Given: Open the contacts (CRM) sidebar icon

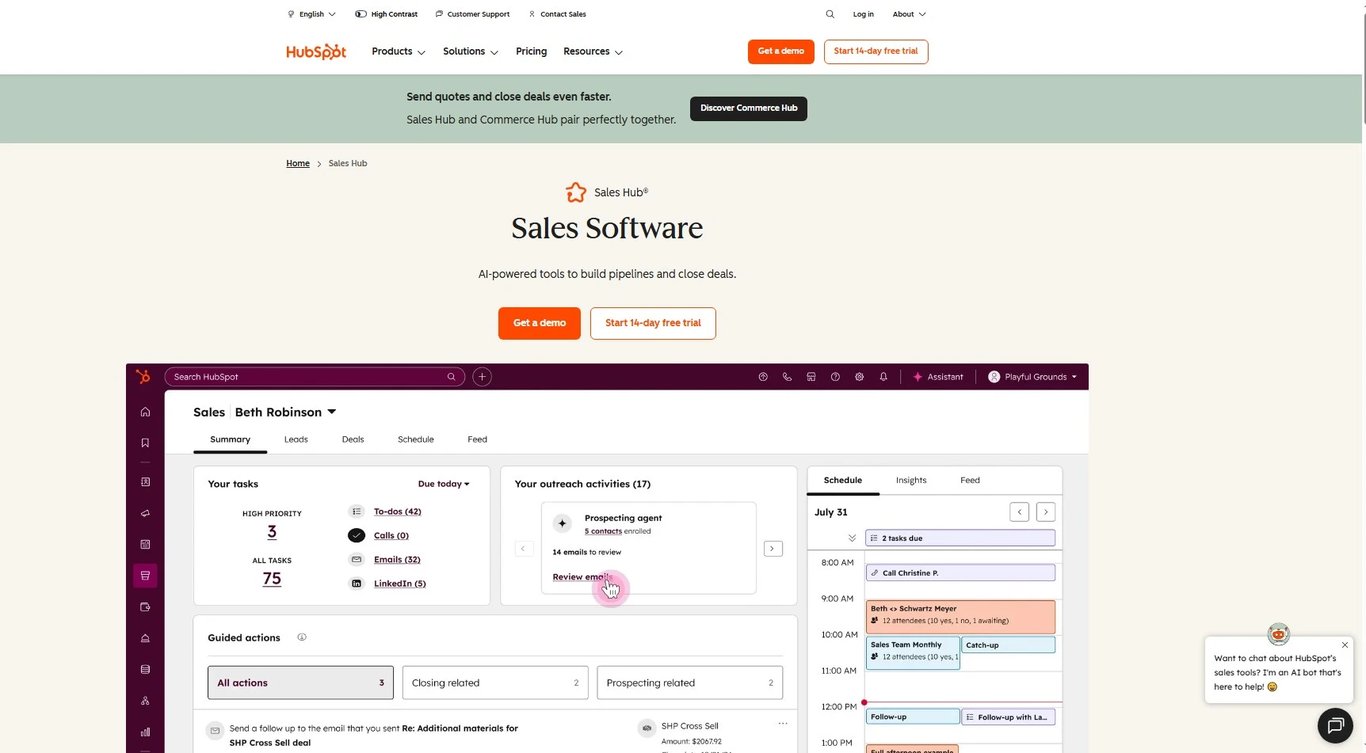Looking at the screenshot, I should point(145,482).
